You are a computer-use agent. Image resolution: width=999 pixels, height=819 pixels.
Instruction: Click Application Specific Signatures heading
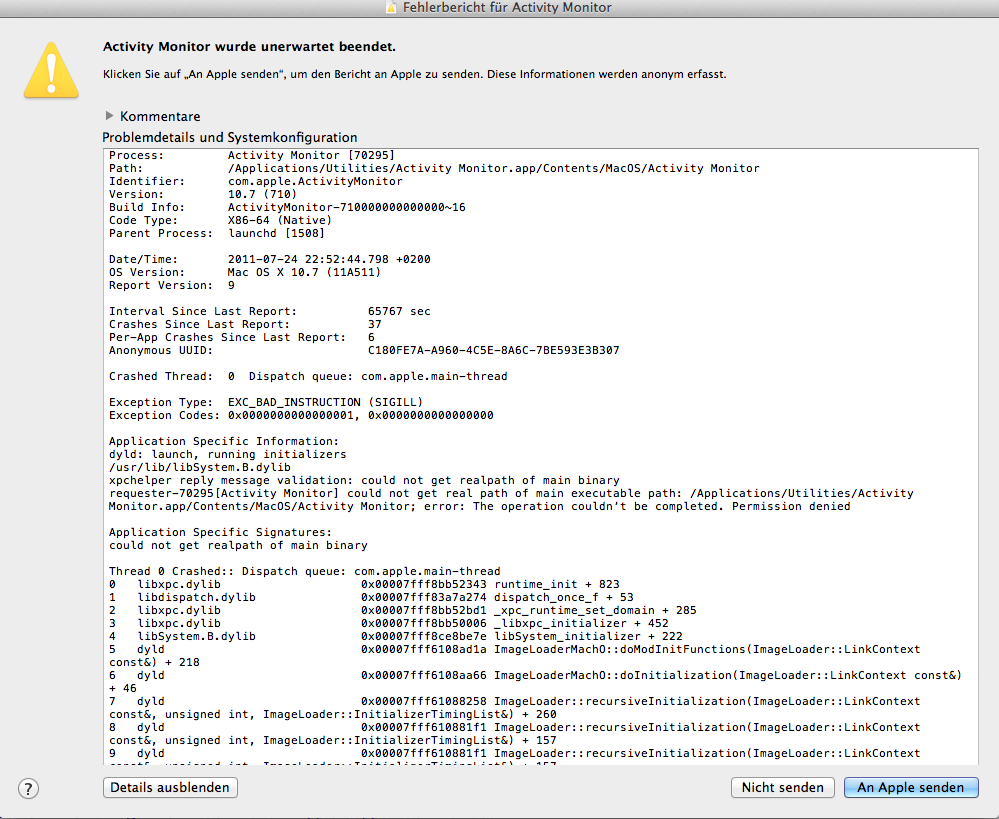point(220,532)
